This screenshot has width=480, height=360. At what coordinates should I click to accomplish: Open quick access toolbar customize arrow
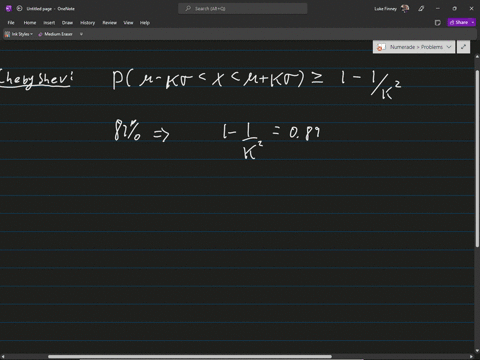(81, 34)
